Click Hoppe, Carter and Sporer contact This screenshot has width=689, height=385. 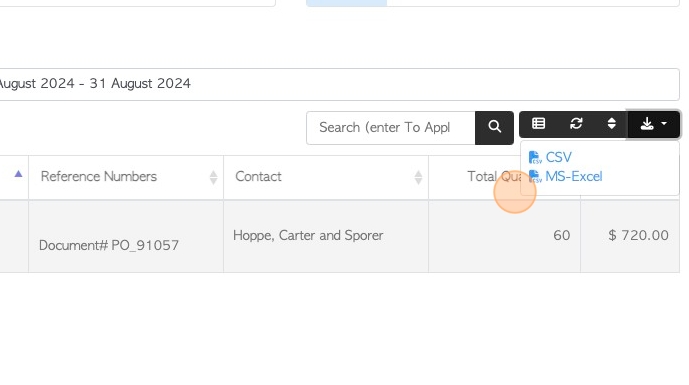(308, 236)
